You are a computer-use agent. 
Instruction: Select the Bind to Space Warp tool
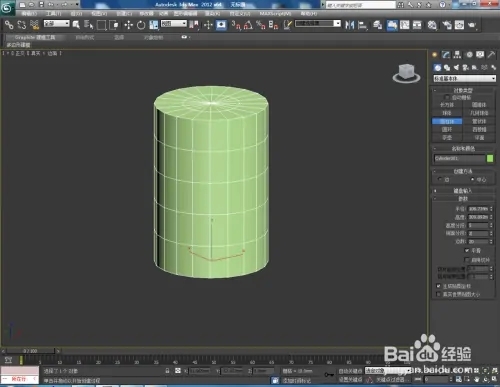(x=34, y=25)
